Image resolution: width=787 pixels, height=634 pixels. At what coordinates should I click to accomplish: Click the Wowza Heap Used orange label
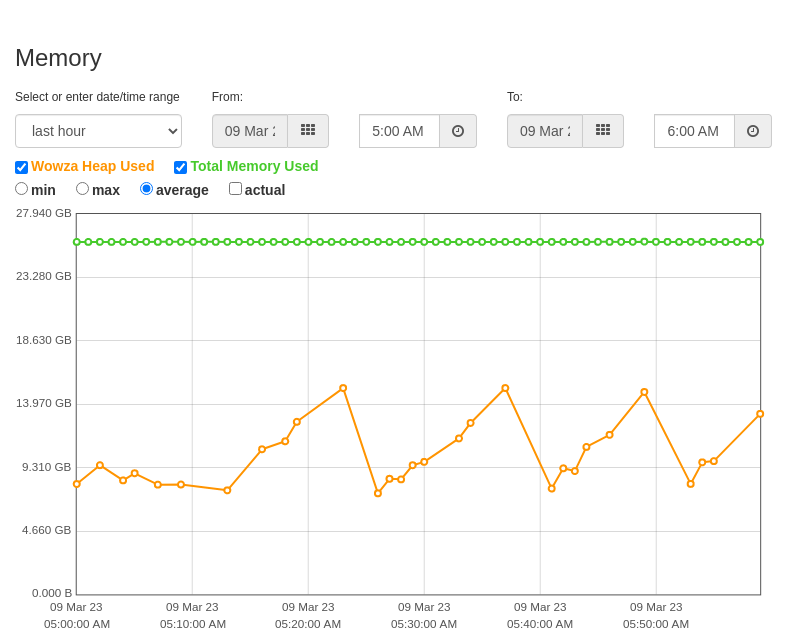pyautogui.click(x=93, y=166)
